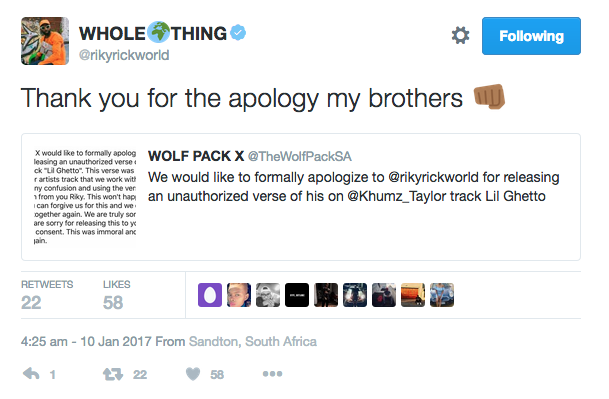
Task: Click the purple egg avatar liker
Action: [210, 295]
